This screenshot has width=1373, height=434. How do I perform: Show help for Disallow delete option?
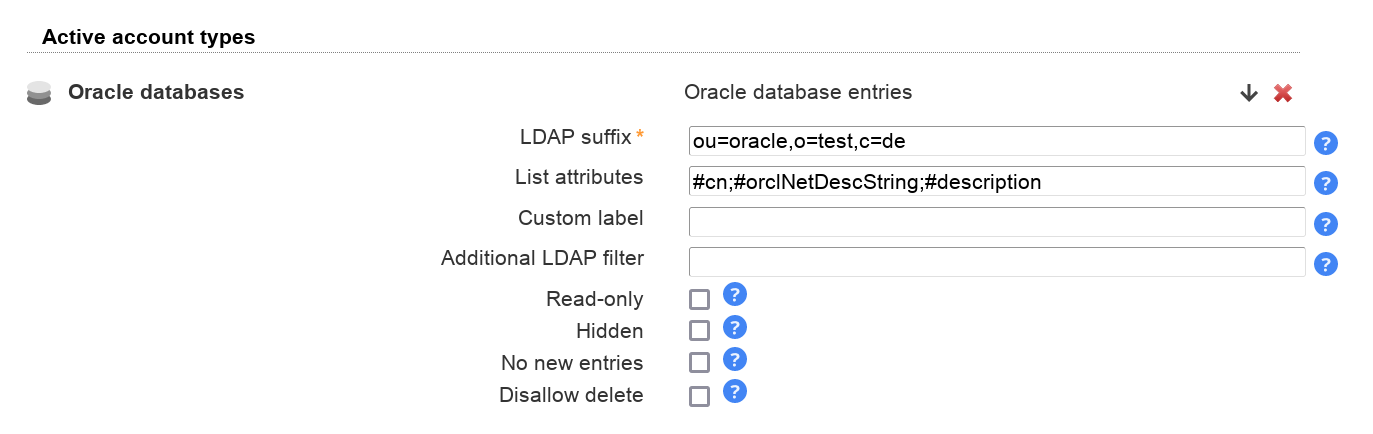coord(735,391)
